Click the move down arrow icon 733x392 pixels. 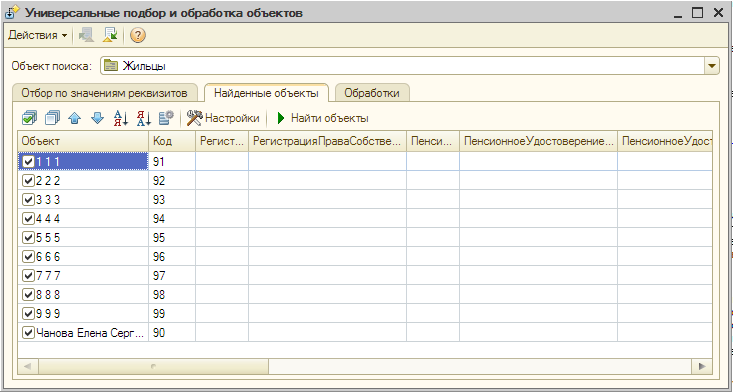click(97, 118)
